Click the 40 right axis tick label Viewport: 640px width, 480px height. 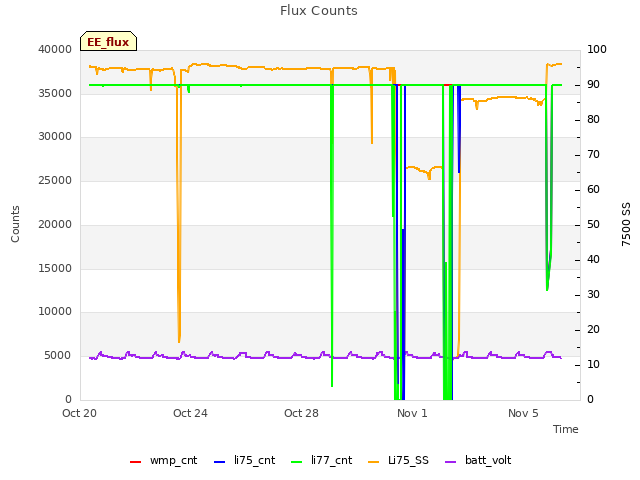tap(593, 260)
